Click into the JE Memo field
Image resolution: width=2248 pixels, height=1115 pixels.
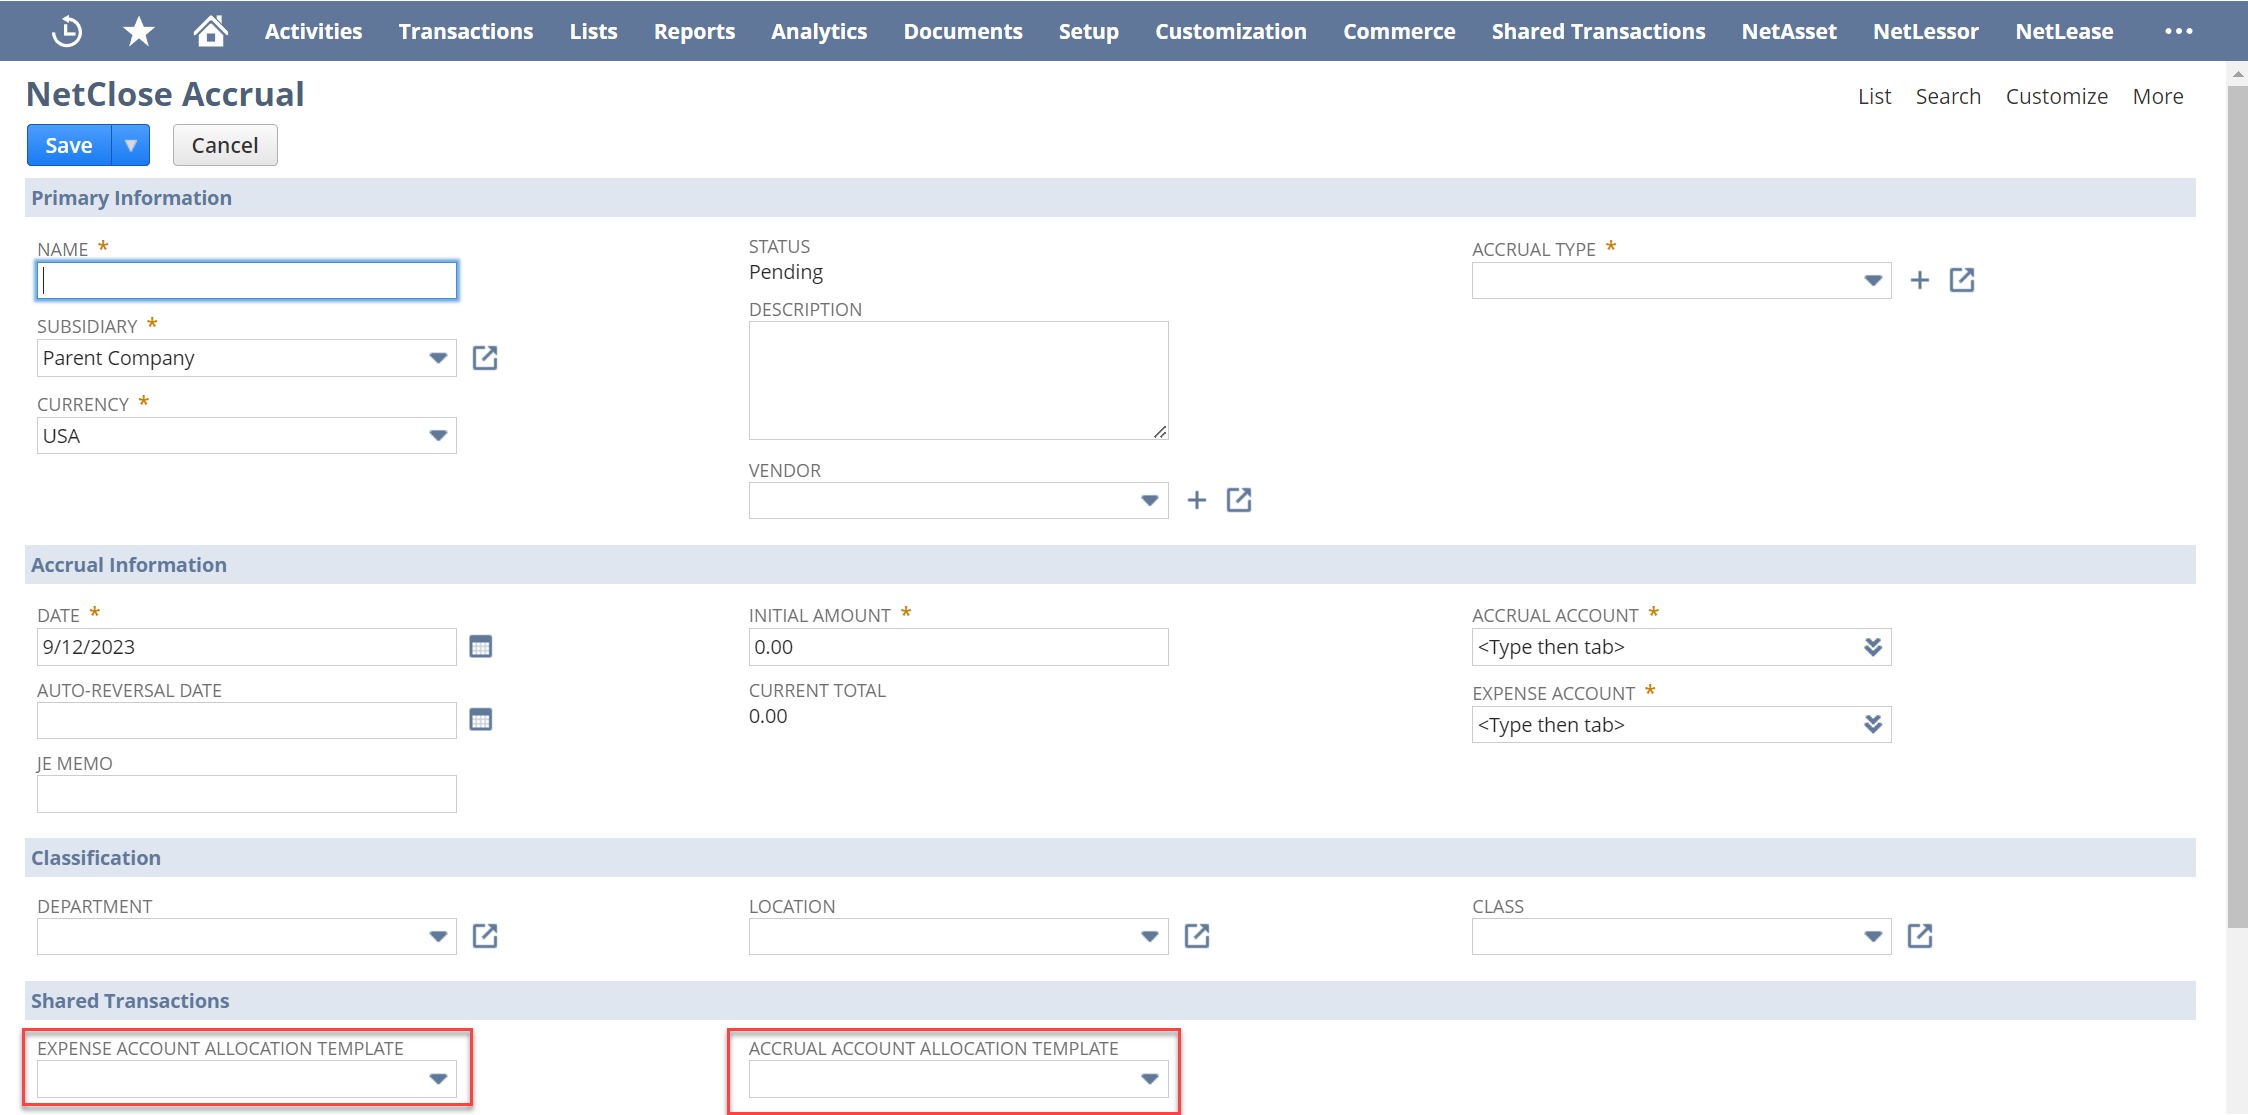tap(247, 794)
